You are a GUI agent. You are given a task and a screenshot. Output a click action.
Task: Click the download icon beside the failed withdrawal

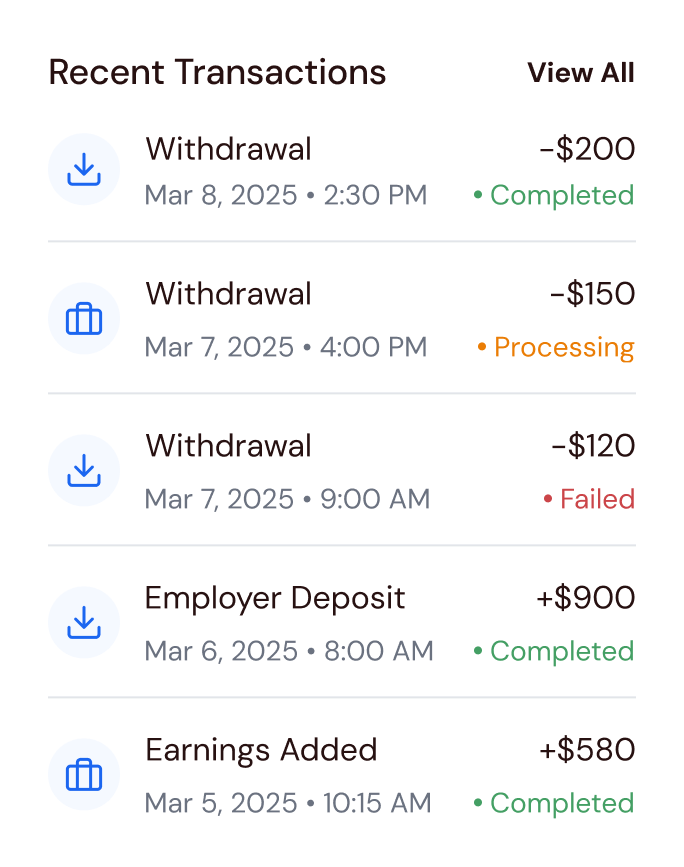(x=84, y=471)
